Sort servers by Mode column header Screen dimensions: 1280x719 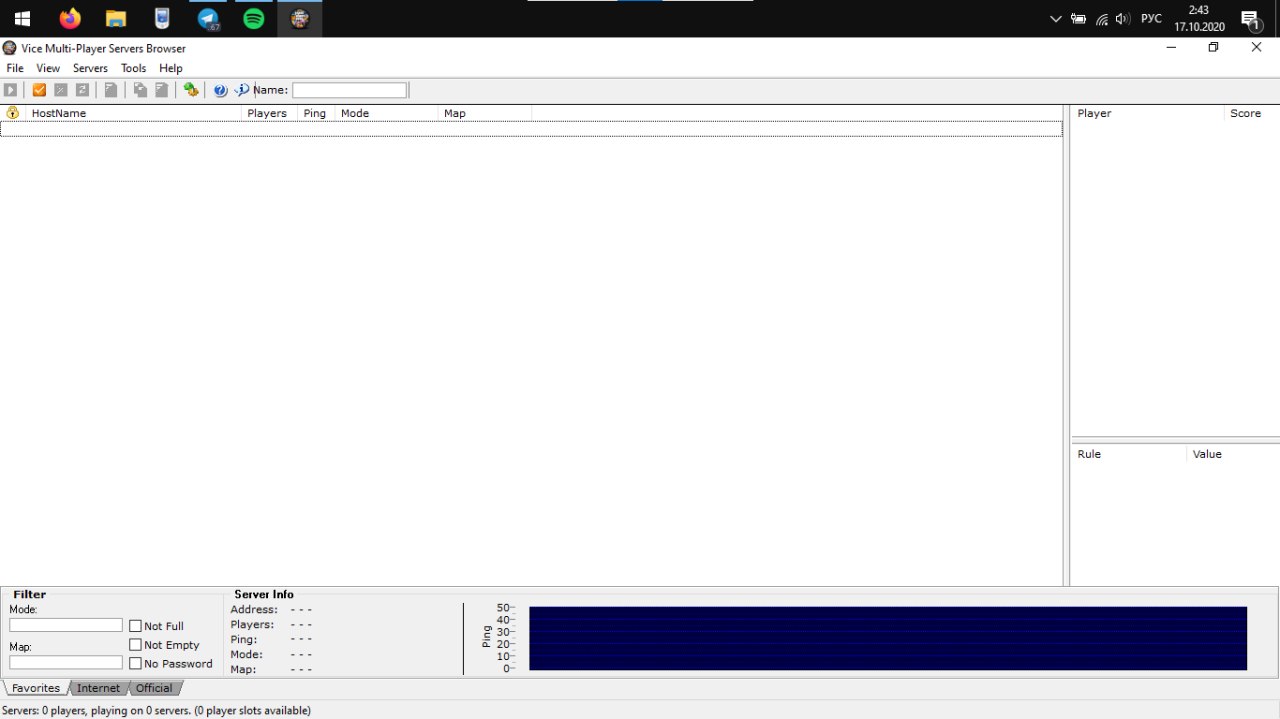(387, 113)
